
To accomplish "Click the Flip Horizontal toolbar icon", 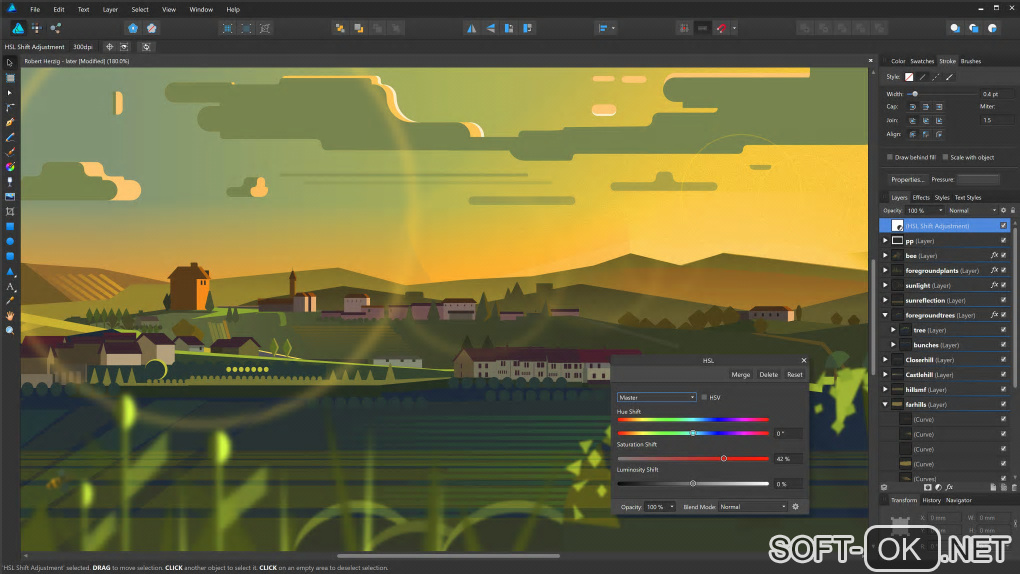I will (x=472, y=28).
